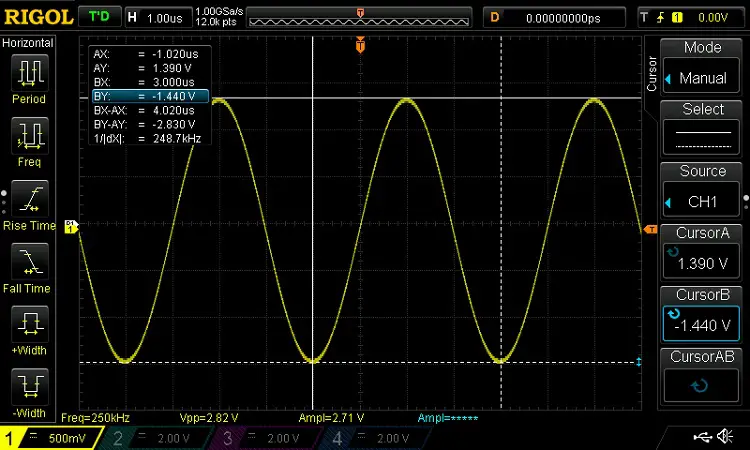The image size is (750, 450).
Task: Click the Cursor menu tab label
Action: coord(651,74)
